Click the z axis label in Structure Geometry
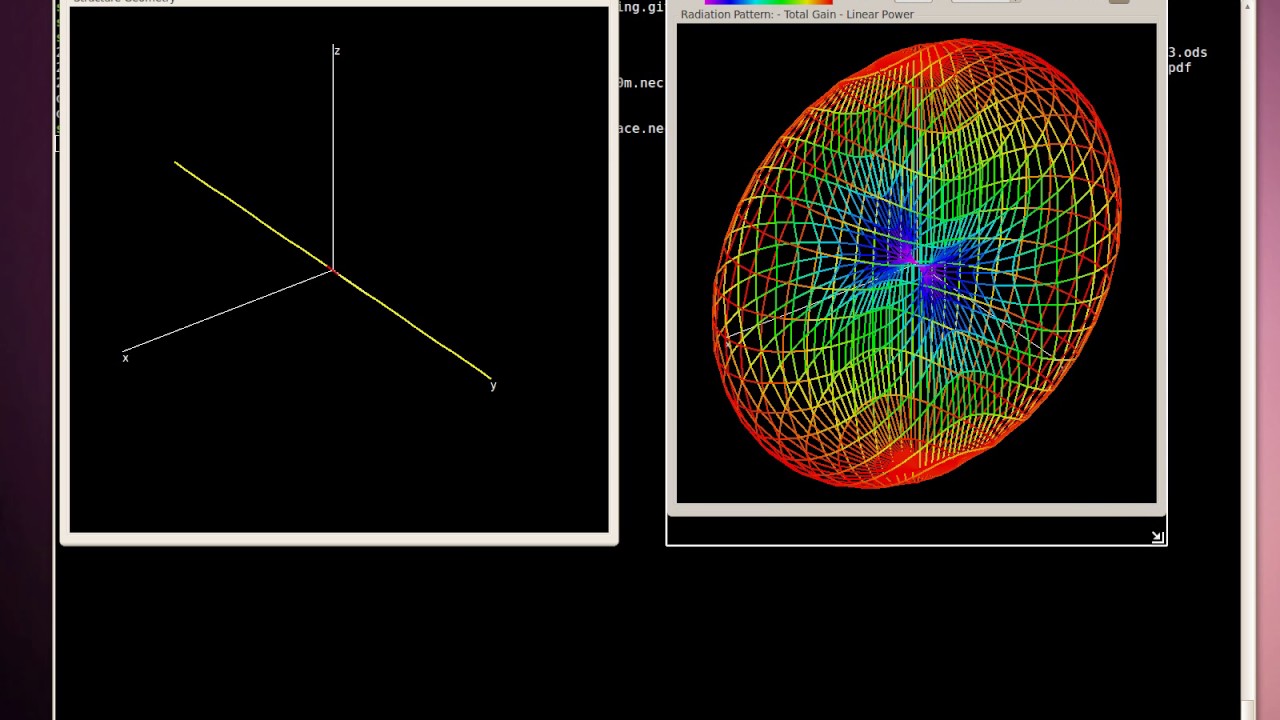Image resolution: width=1280 pixels, height=720 pixels. point(337,51)
